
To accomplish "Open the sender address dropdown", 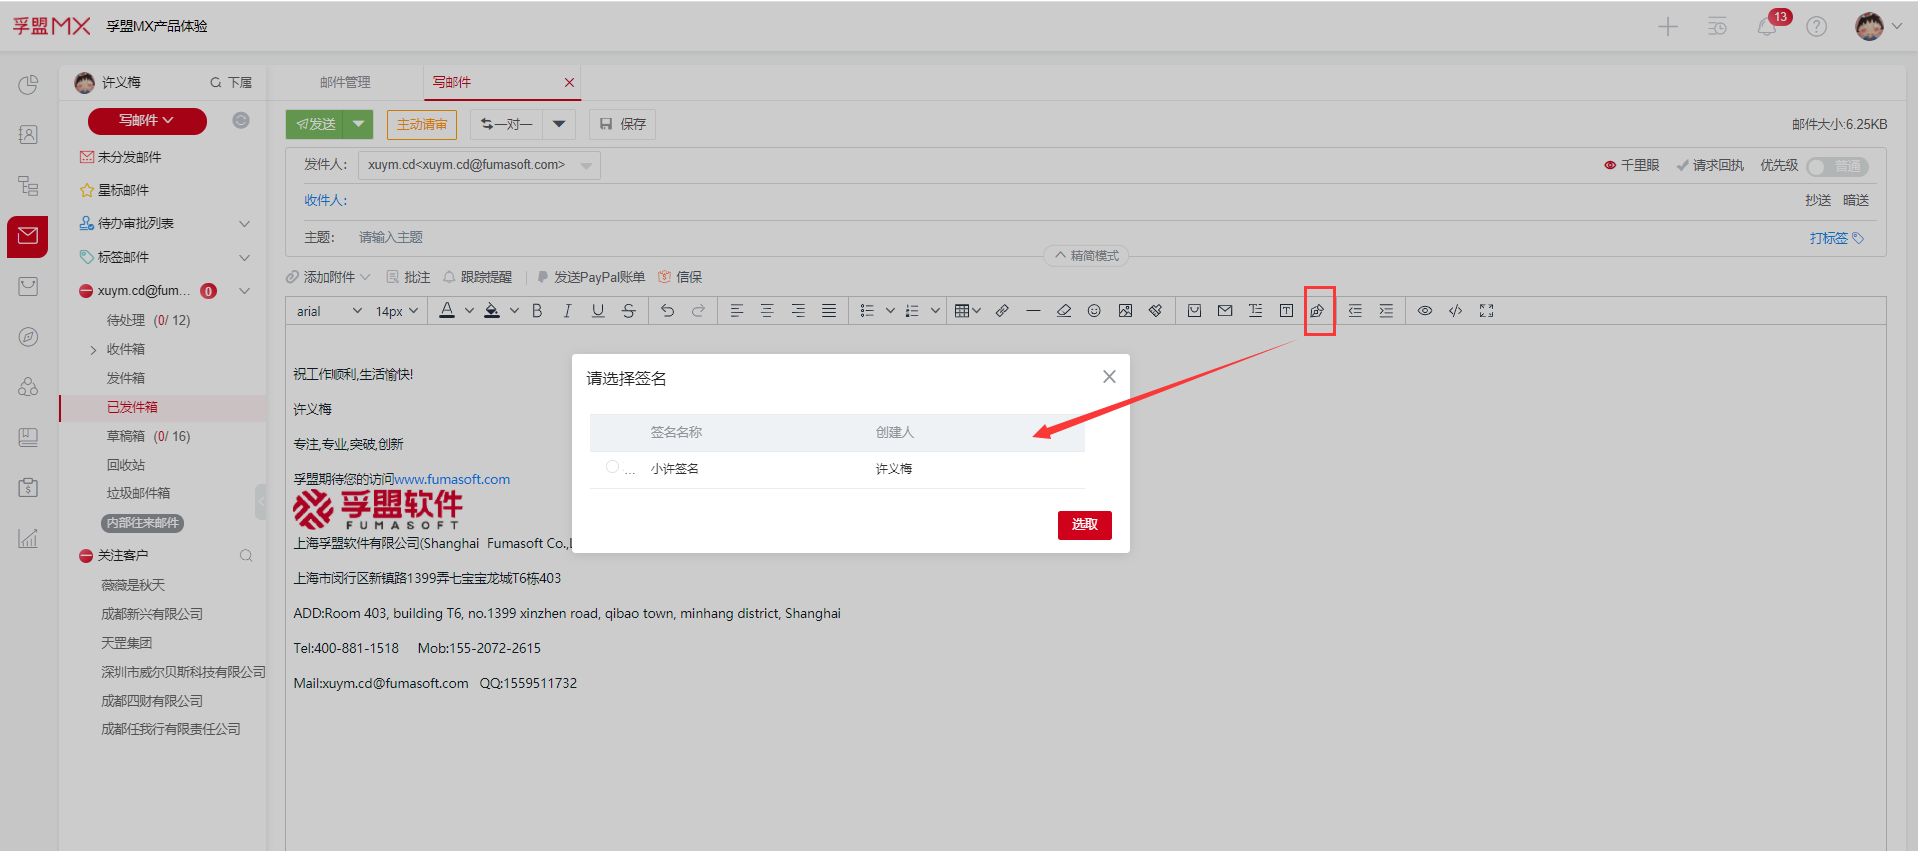I will (586, 165).
